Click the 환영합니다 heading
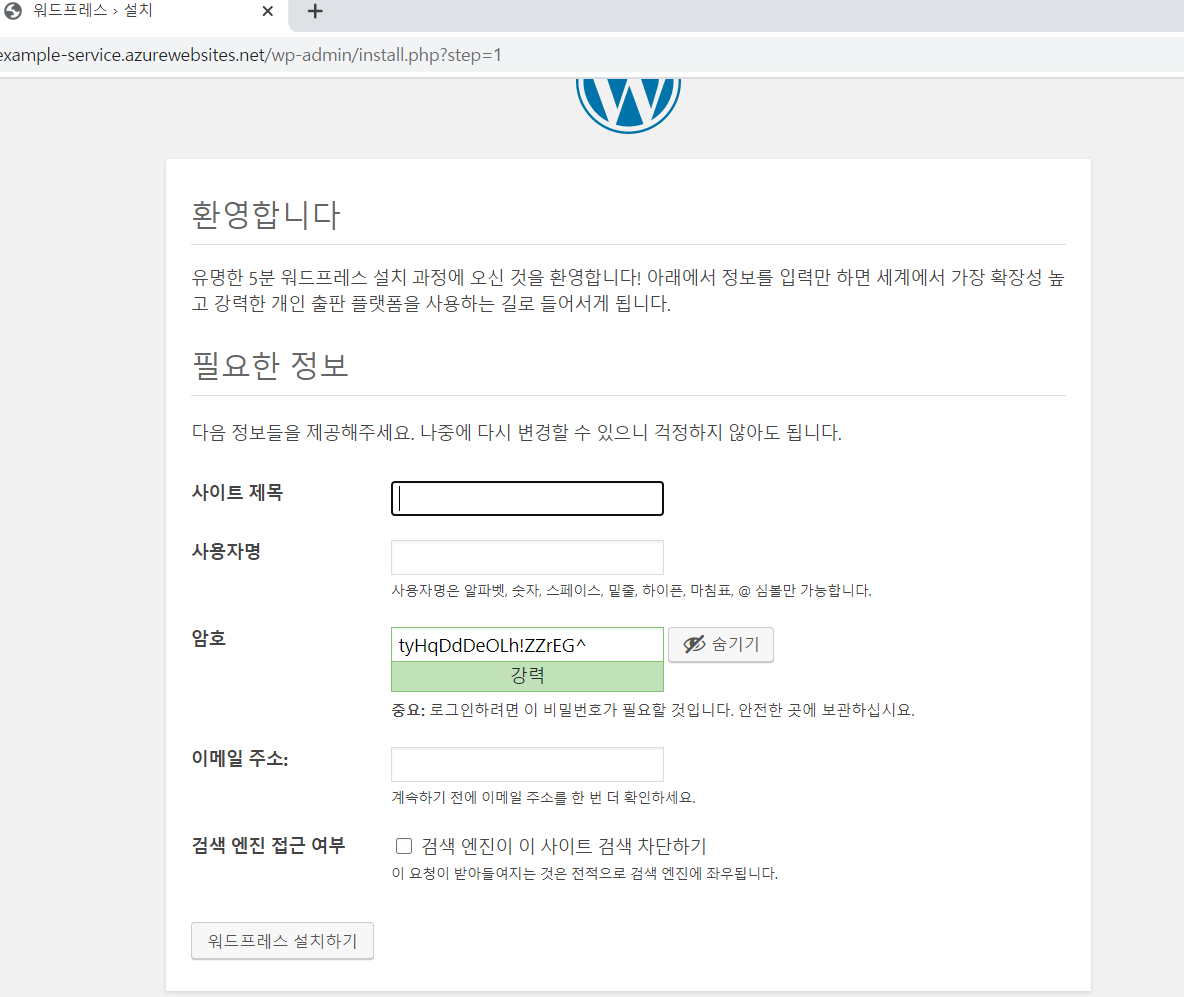The image size is (1184, 997). click(x=266, y=215)
